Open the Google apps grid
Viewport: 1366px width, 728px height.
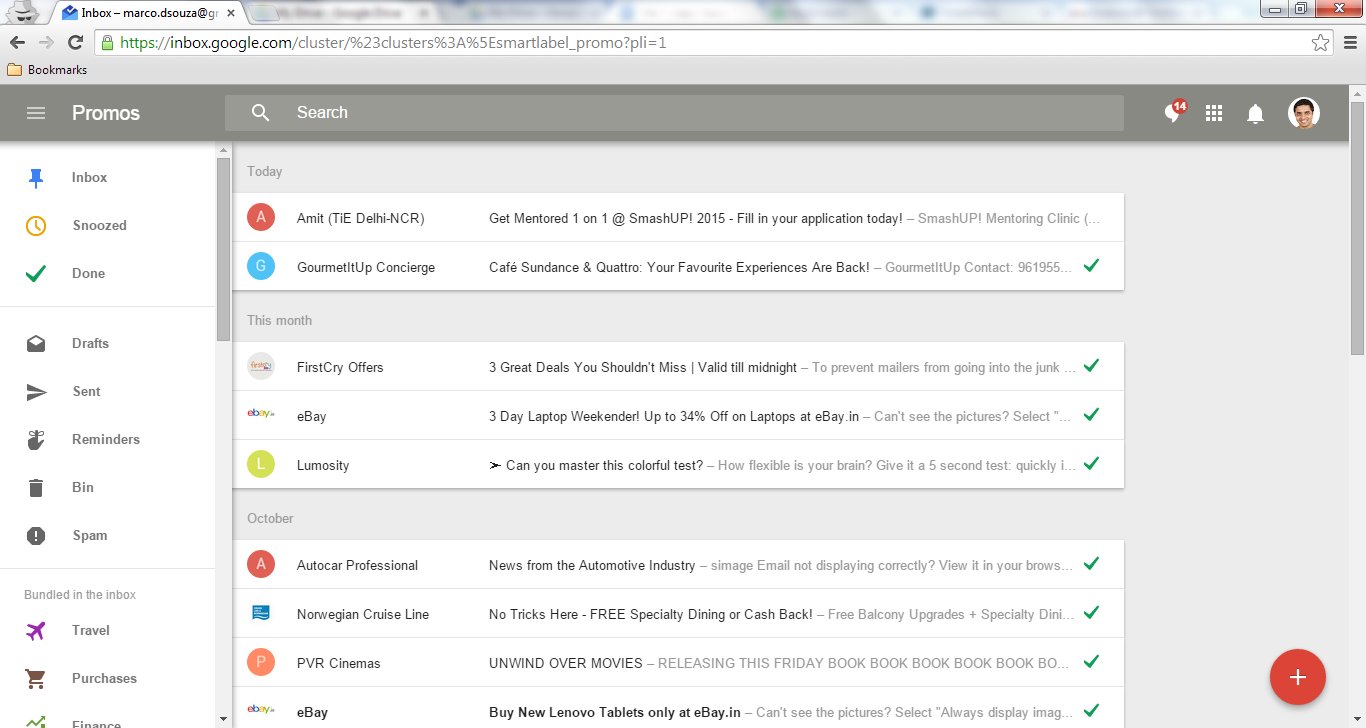[x=1214, y=113]
